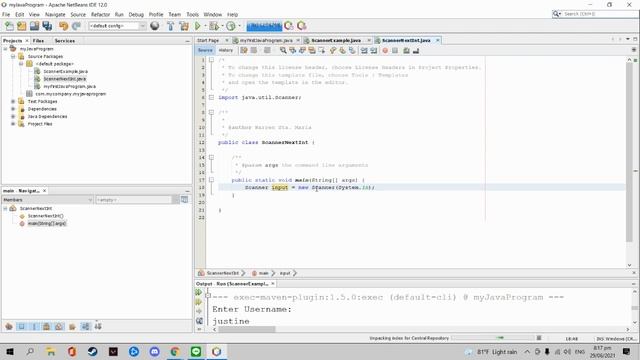
Task: Click the Unpacking index progress bar
Action: pos(493,338)
